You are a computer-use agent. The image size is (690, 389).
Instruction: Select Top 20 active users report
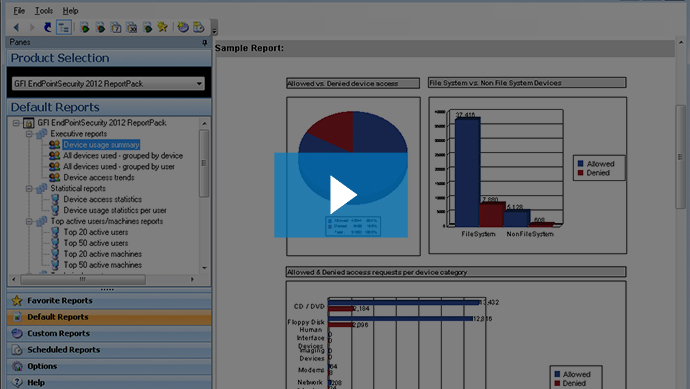96,232
